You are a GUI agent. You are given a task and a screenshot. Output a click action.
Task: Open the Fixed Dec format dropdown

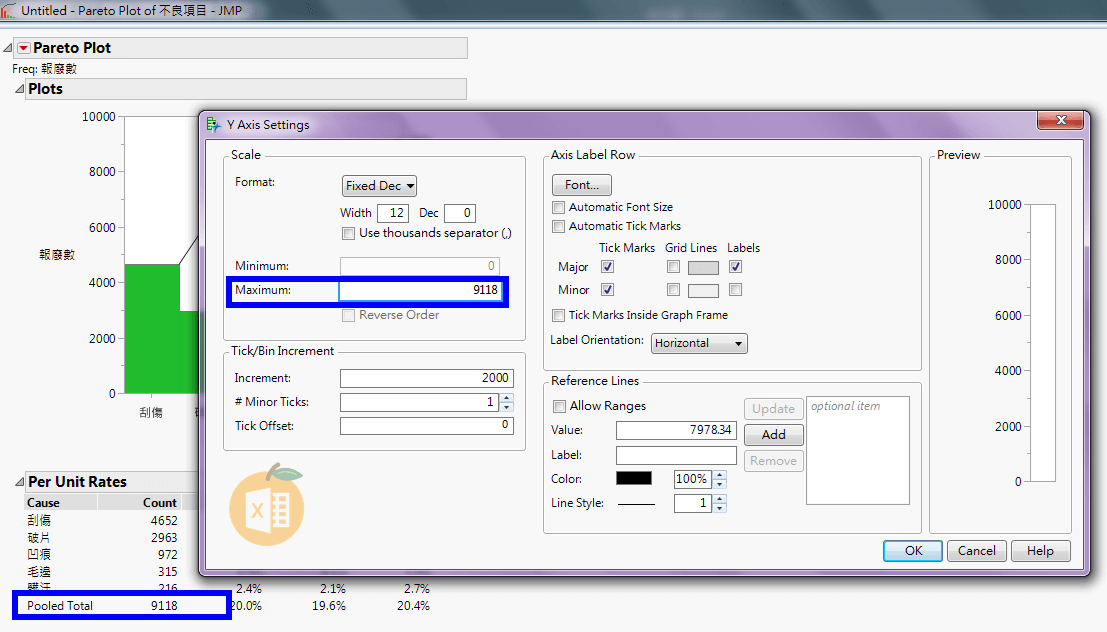click(379, 186)
